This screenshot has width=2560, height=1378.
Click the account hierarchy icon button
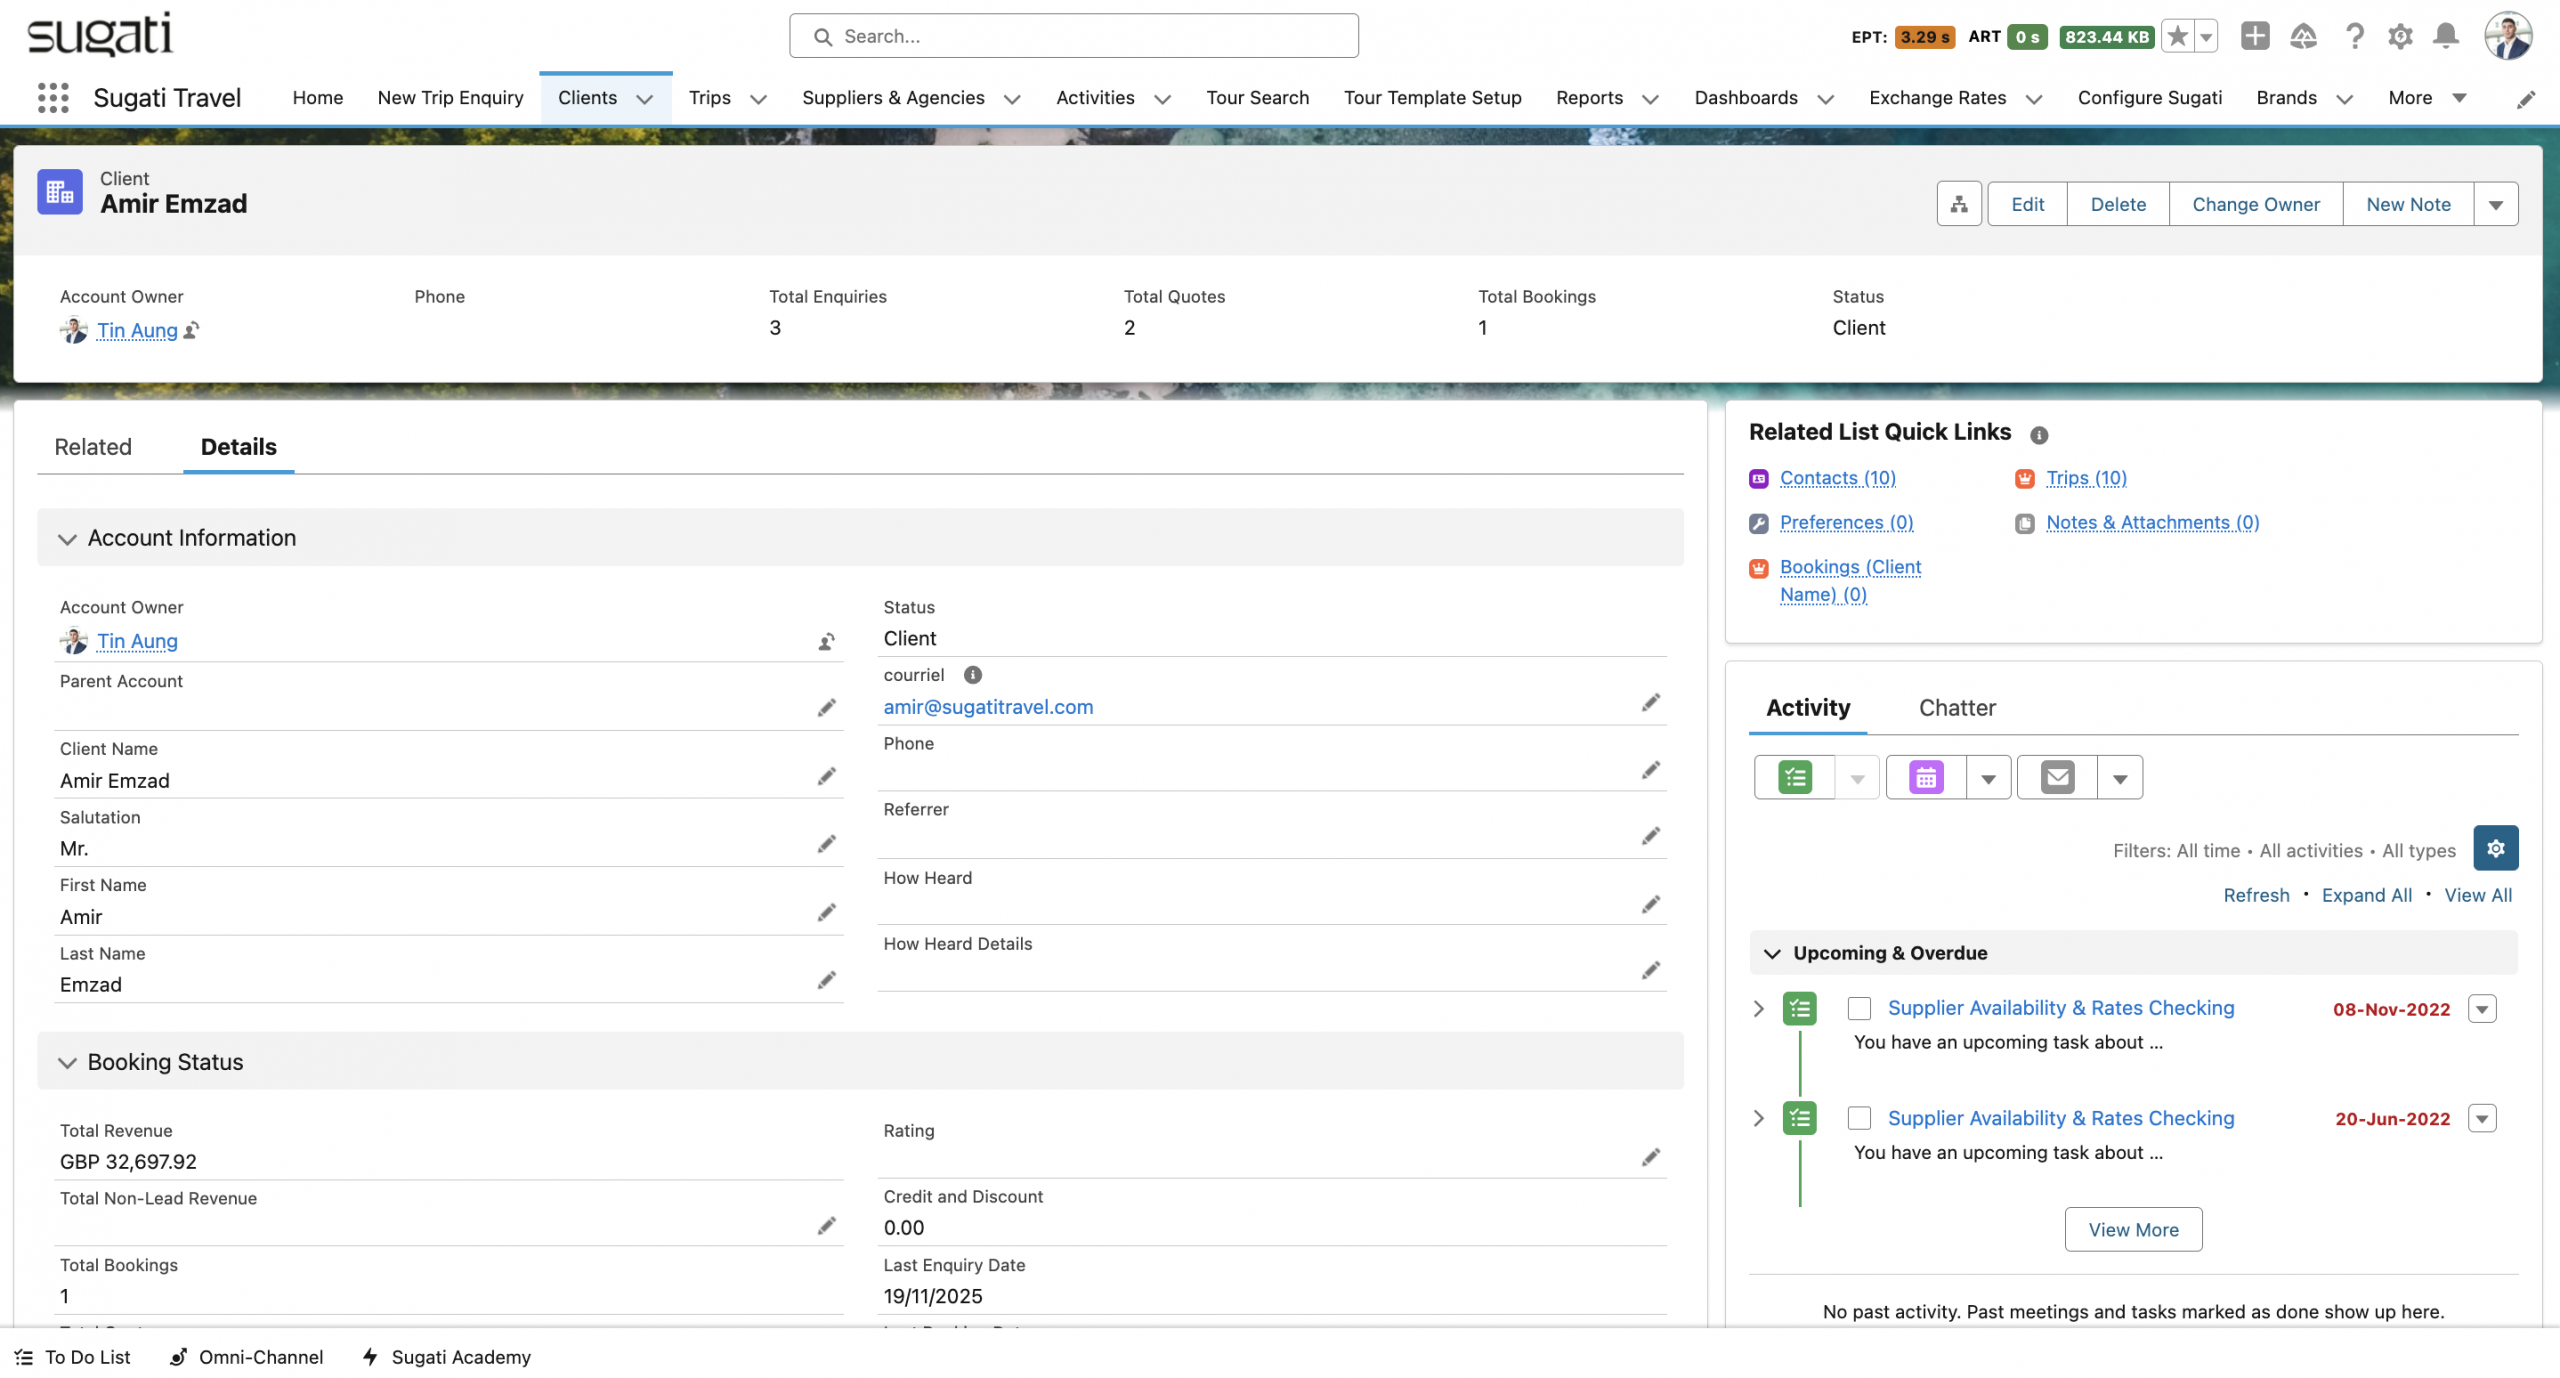click(x=1958, y=204)
